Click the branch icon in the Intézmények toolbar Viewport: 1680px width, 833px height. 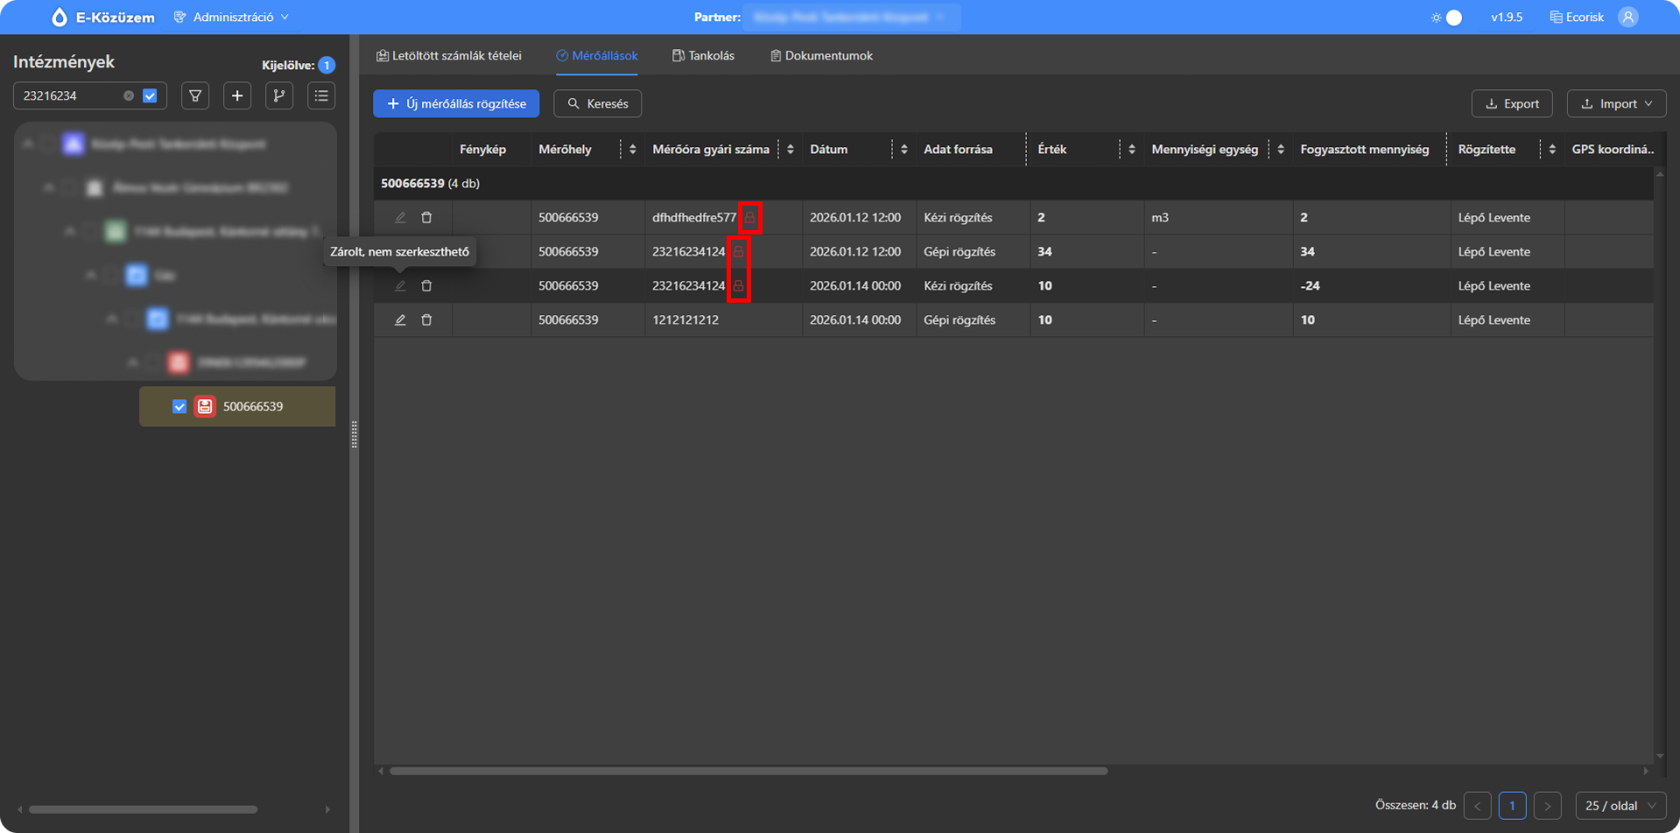tap(279, 96)
